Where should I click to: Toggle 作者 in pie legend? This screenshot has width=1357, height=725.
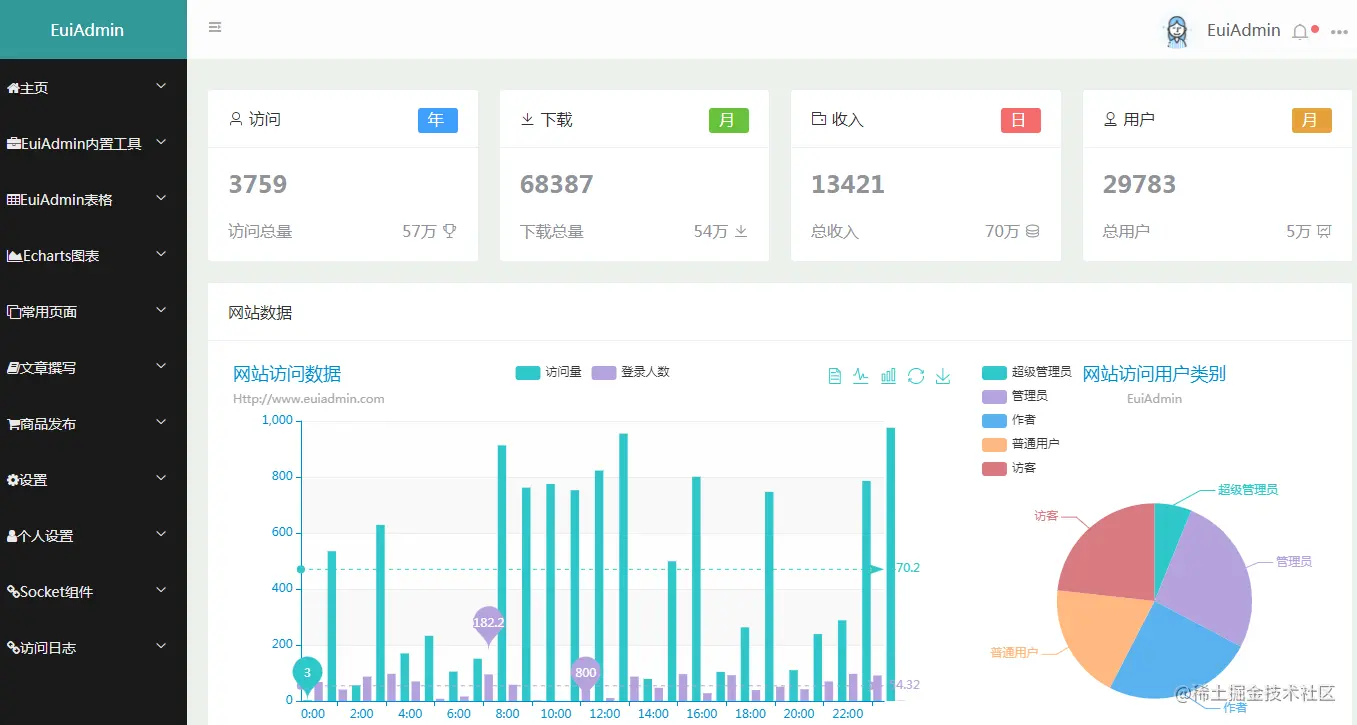point(1008,420)
